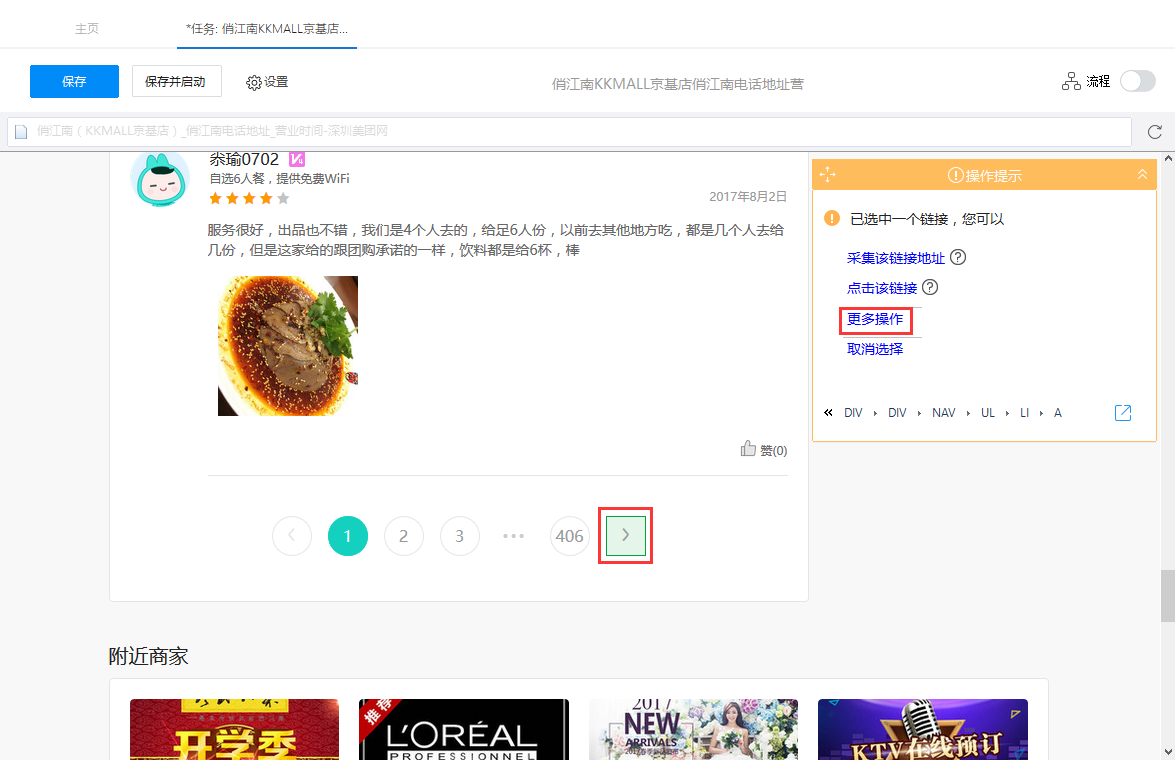Viewport: 1175px width, 766px height.
Task: Switch to the 主页 tab
Action: click(x=86, y=28)
